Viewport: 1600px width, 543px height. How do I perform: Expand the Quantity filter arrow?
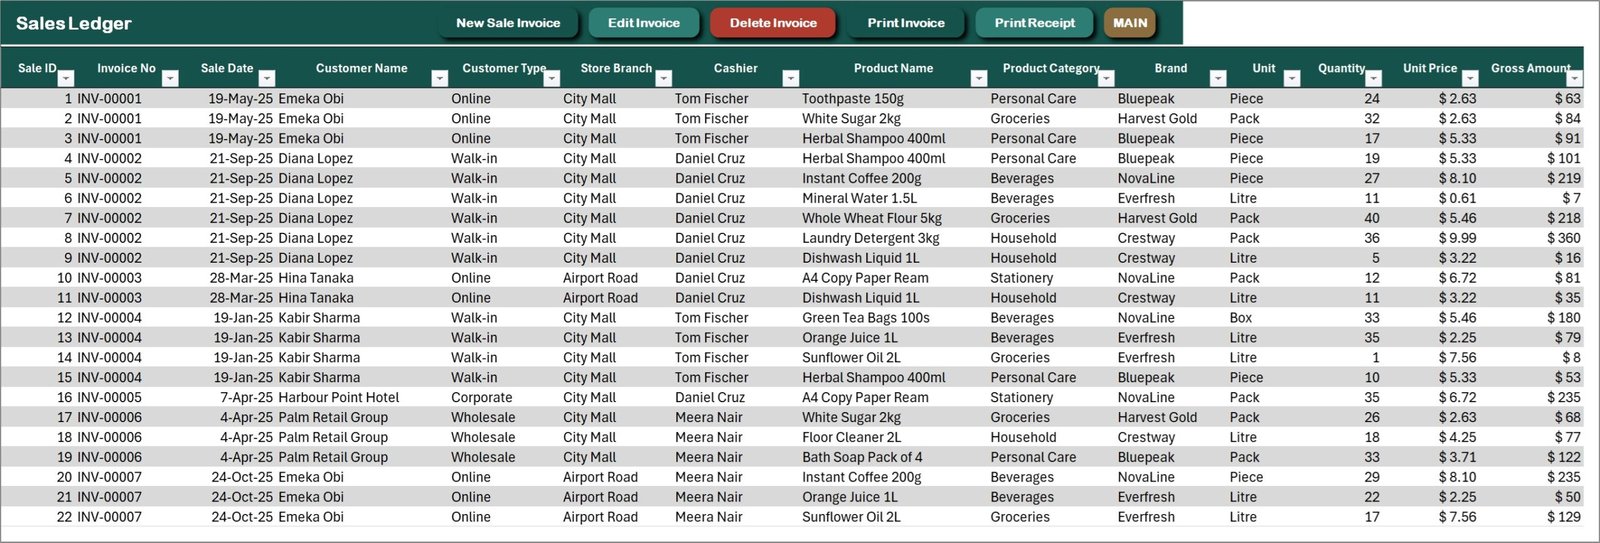point(1374,78)
